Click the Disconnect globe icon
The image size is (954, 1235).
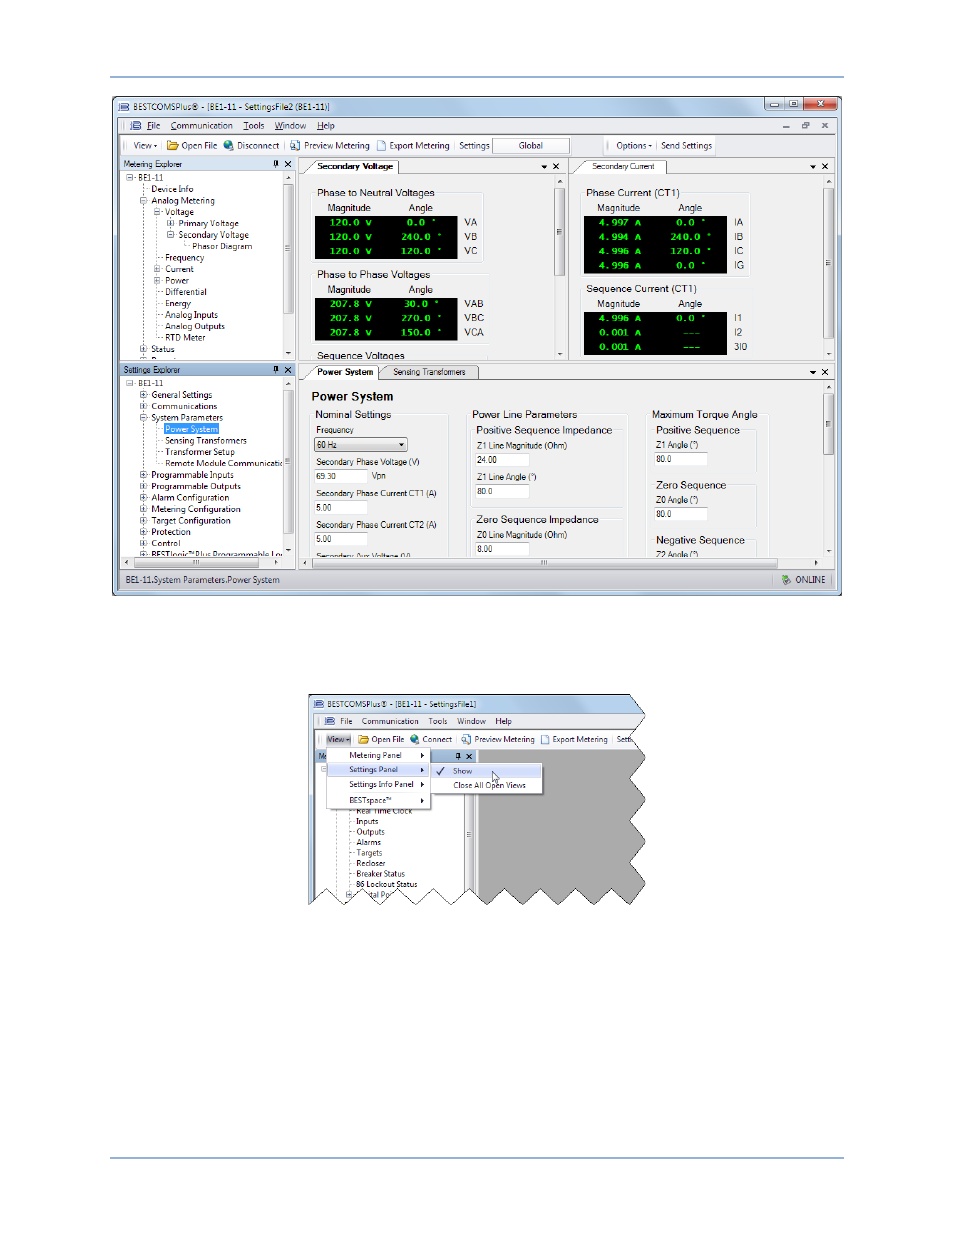point(228,146)
